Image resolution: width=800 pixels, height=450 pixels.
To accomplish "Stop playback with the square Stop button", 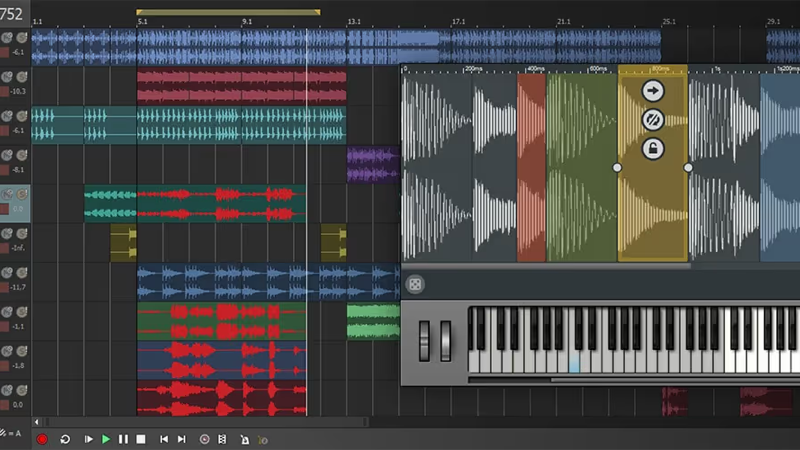I will click(141, 439).
